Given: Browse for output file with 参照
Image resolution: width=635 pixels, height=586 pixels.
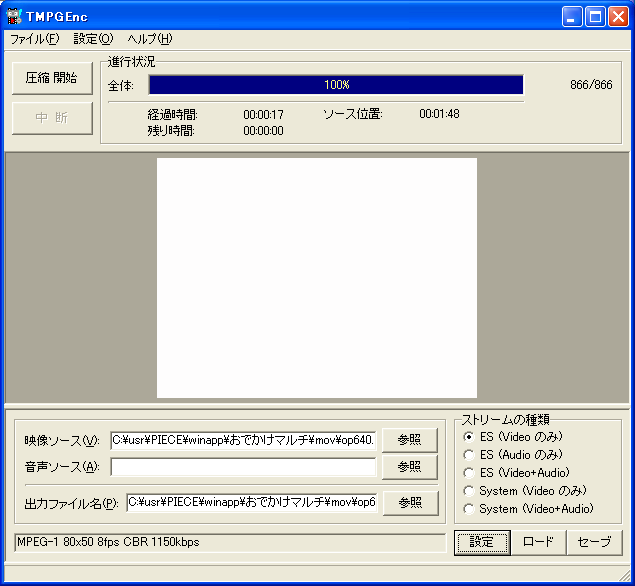Looking at the screenshot, I should click(411, 503).
